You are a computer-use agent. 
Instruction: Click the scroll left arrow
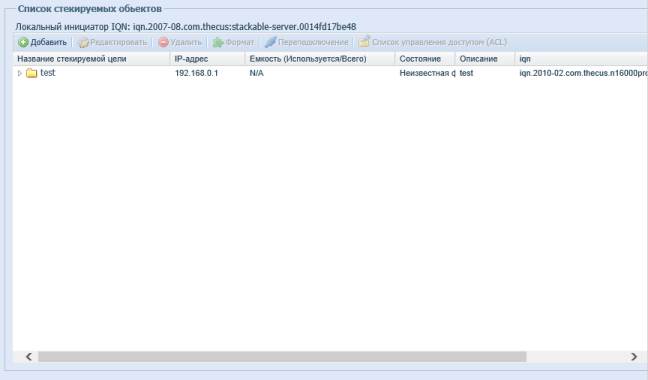pyautogui.click(x=29, y=356)
